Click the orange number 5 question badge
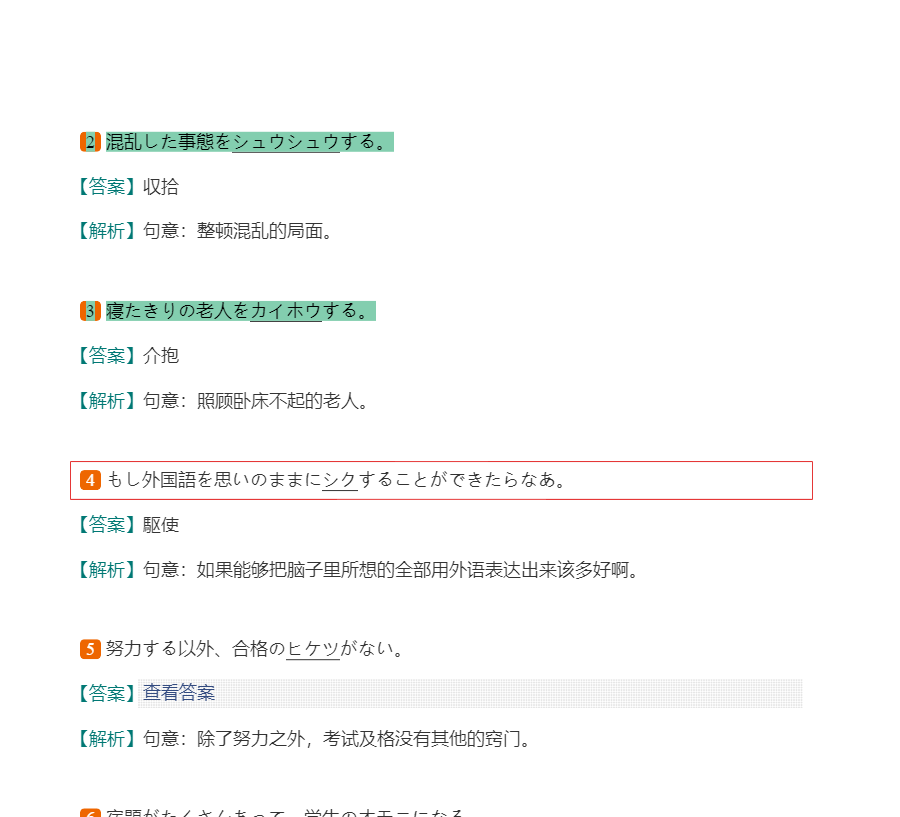The width and height of the screenshot is (900, 817). [90, 649]
